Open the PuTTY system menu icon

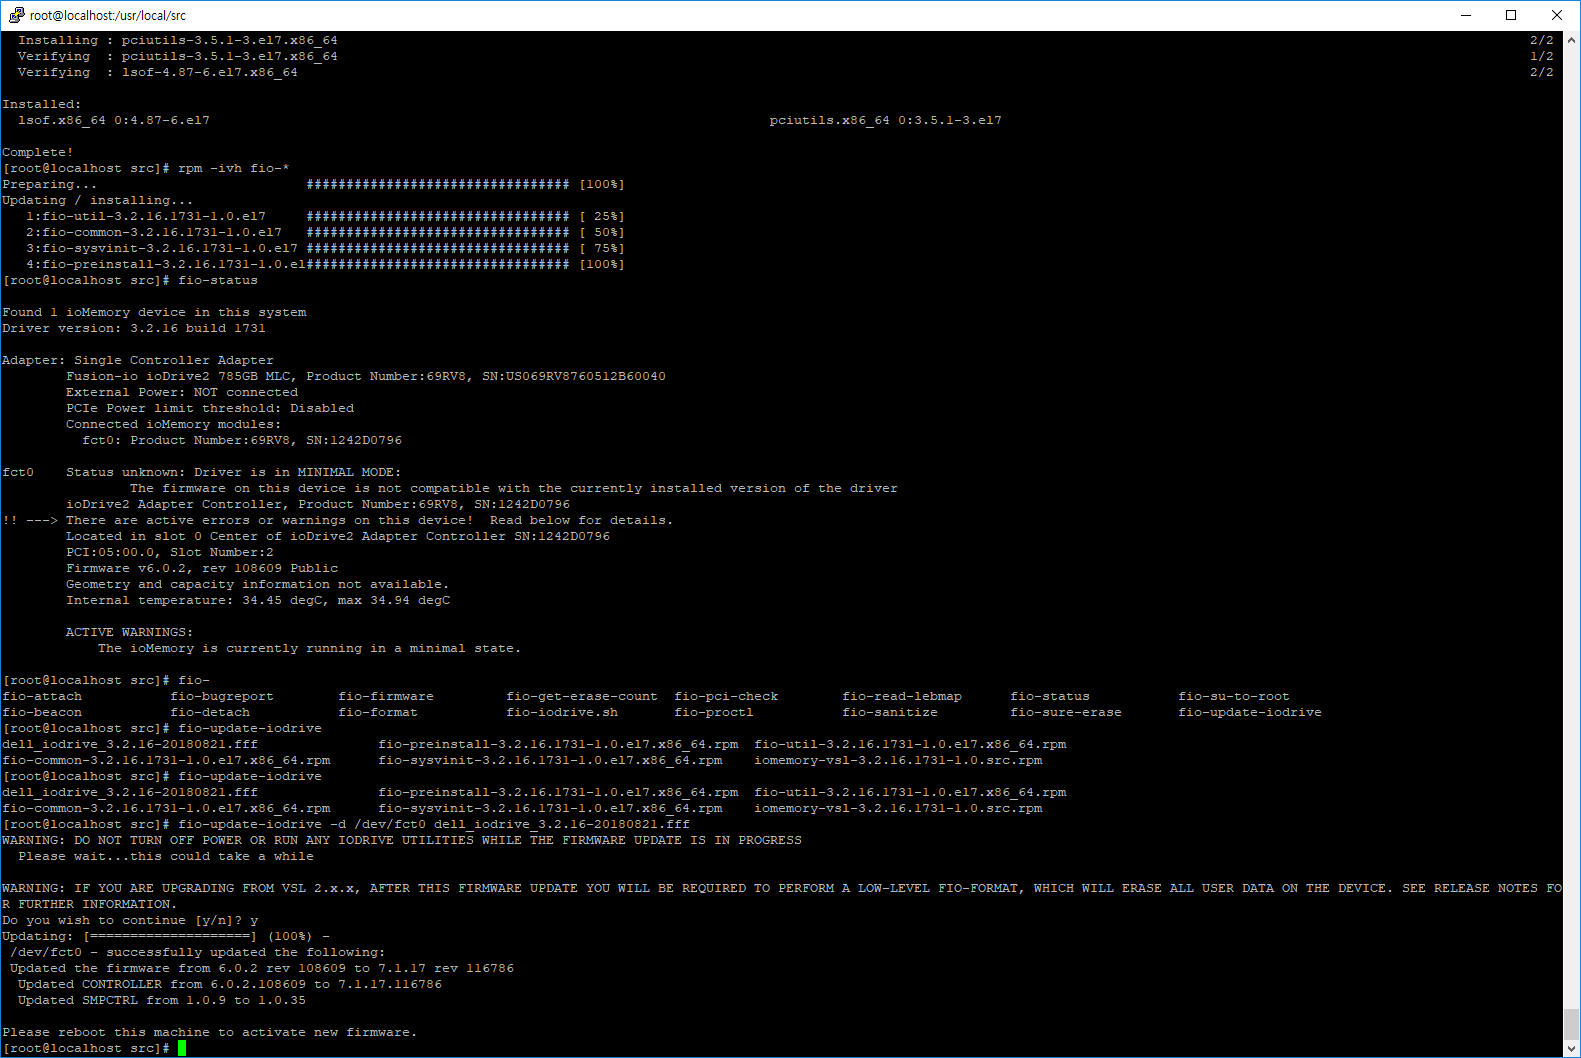coord(16,15)
